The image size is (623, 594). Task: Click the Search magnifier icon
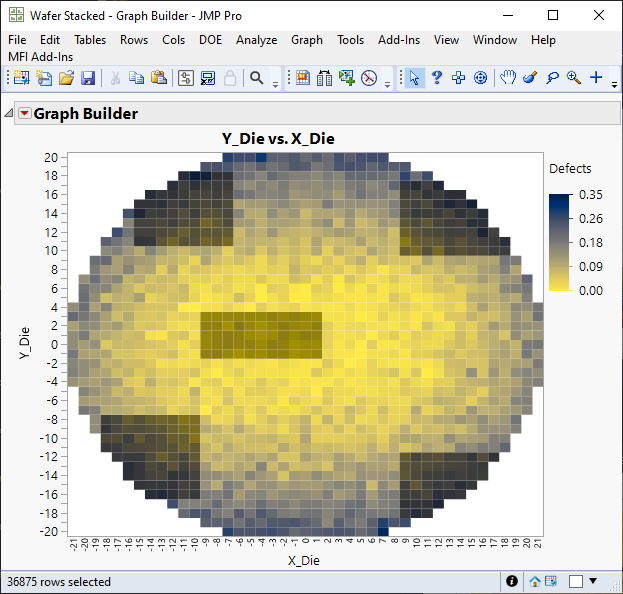pyautogui.click(x=257, y=77)
